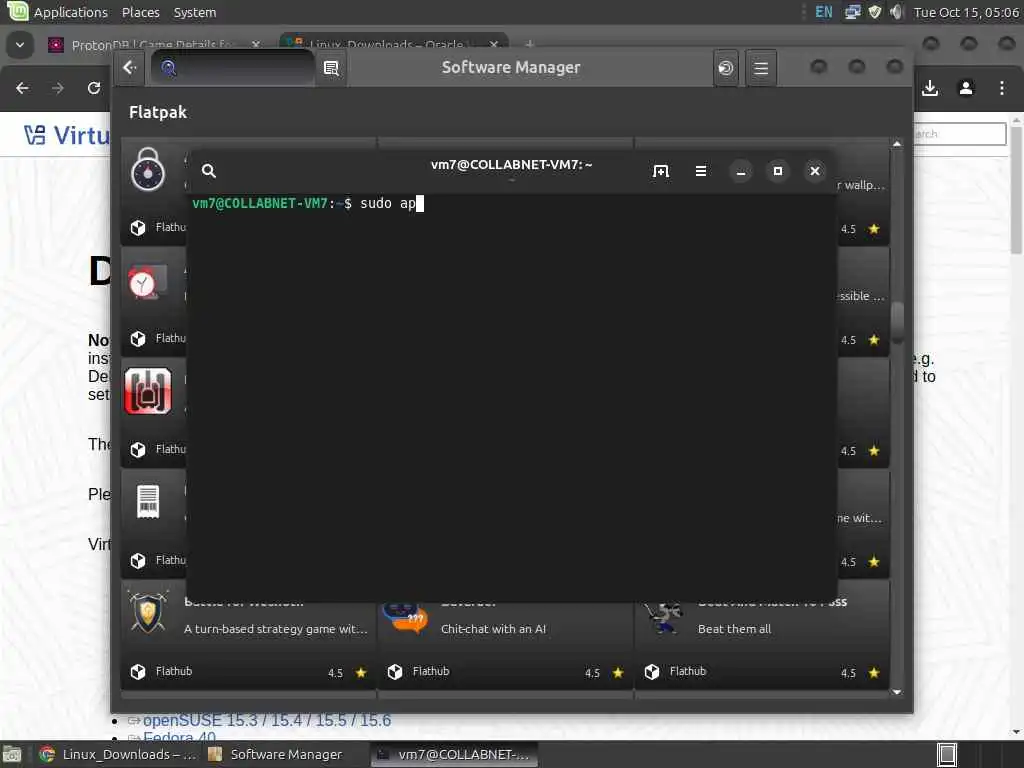
Task: Click the Software Manager list up arrow
Action: (x=897, y=144)
